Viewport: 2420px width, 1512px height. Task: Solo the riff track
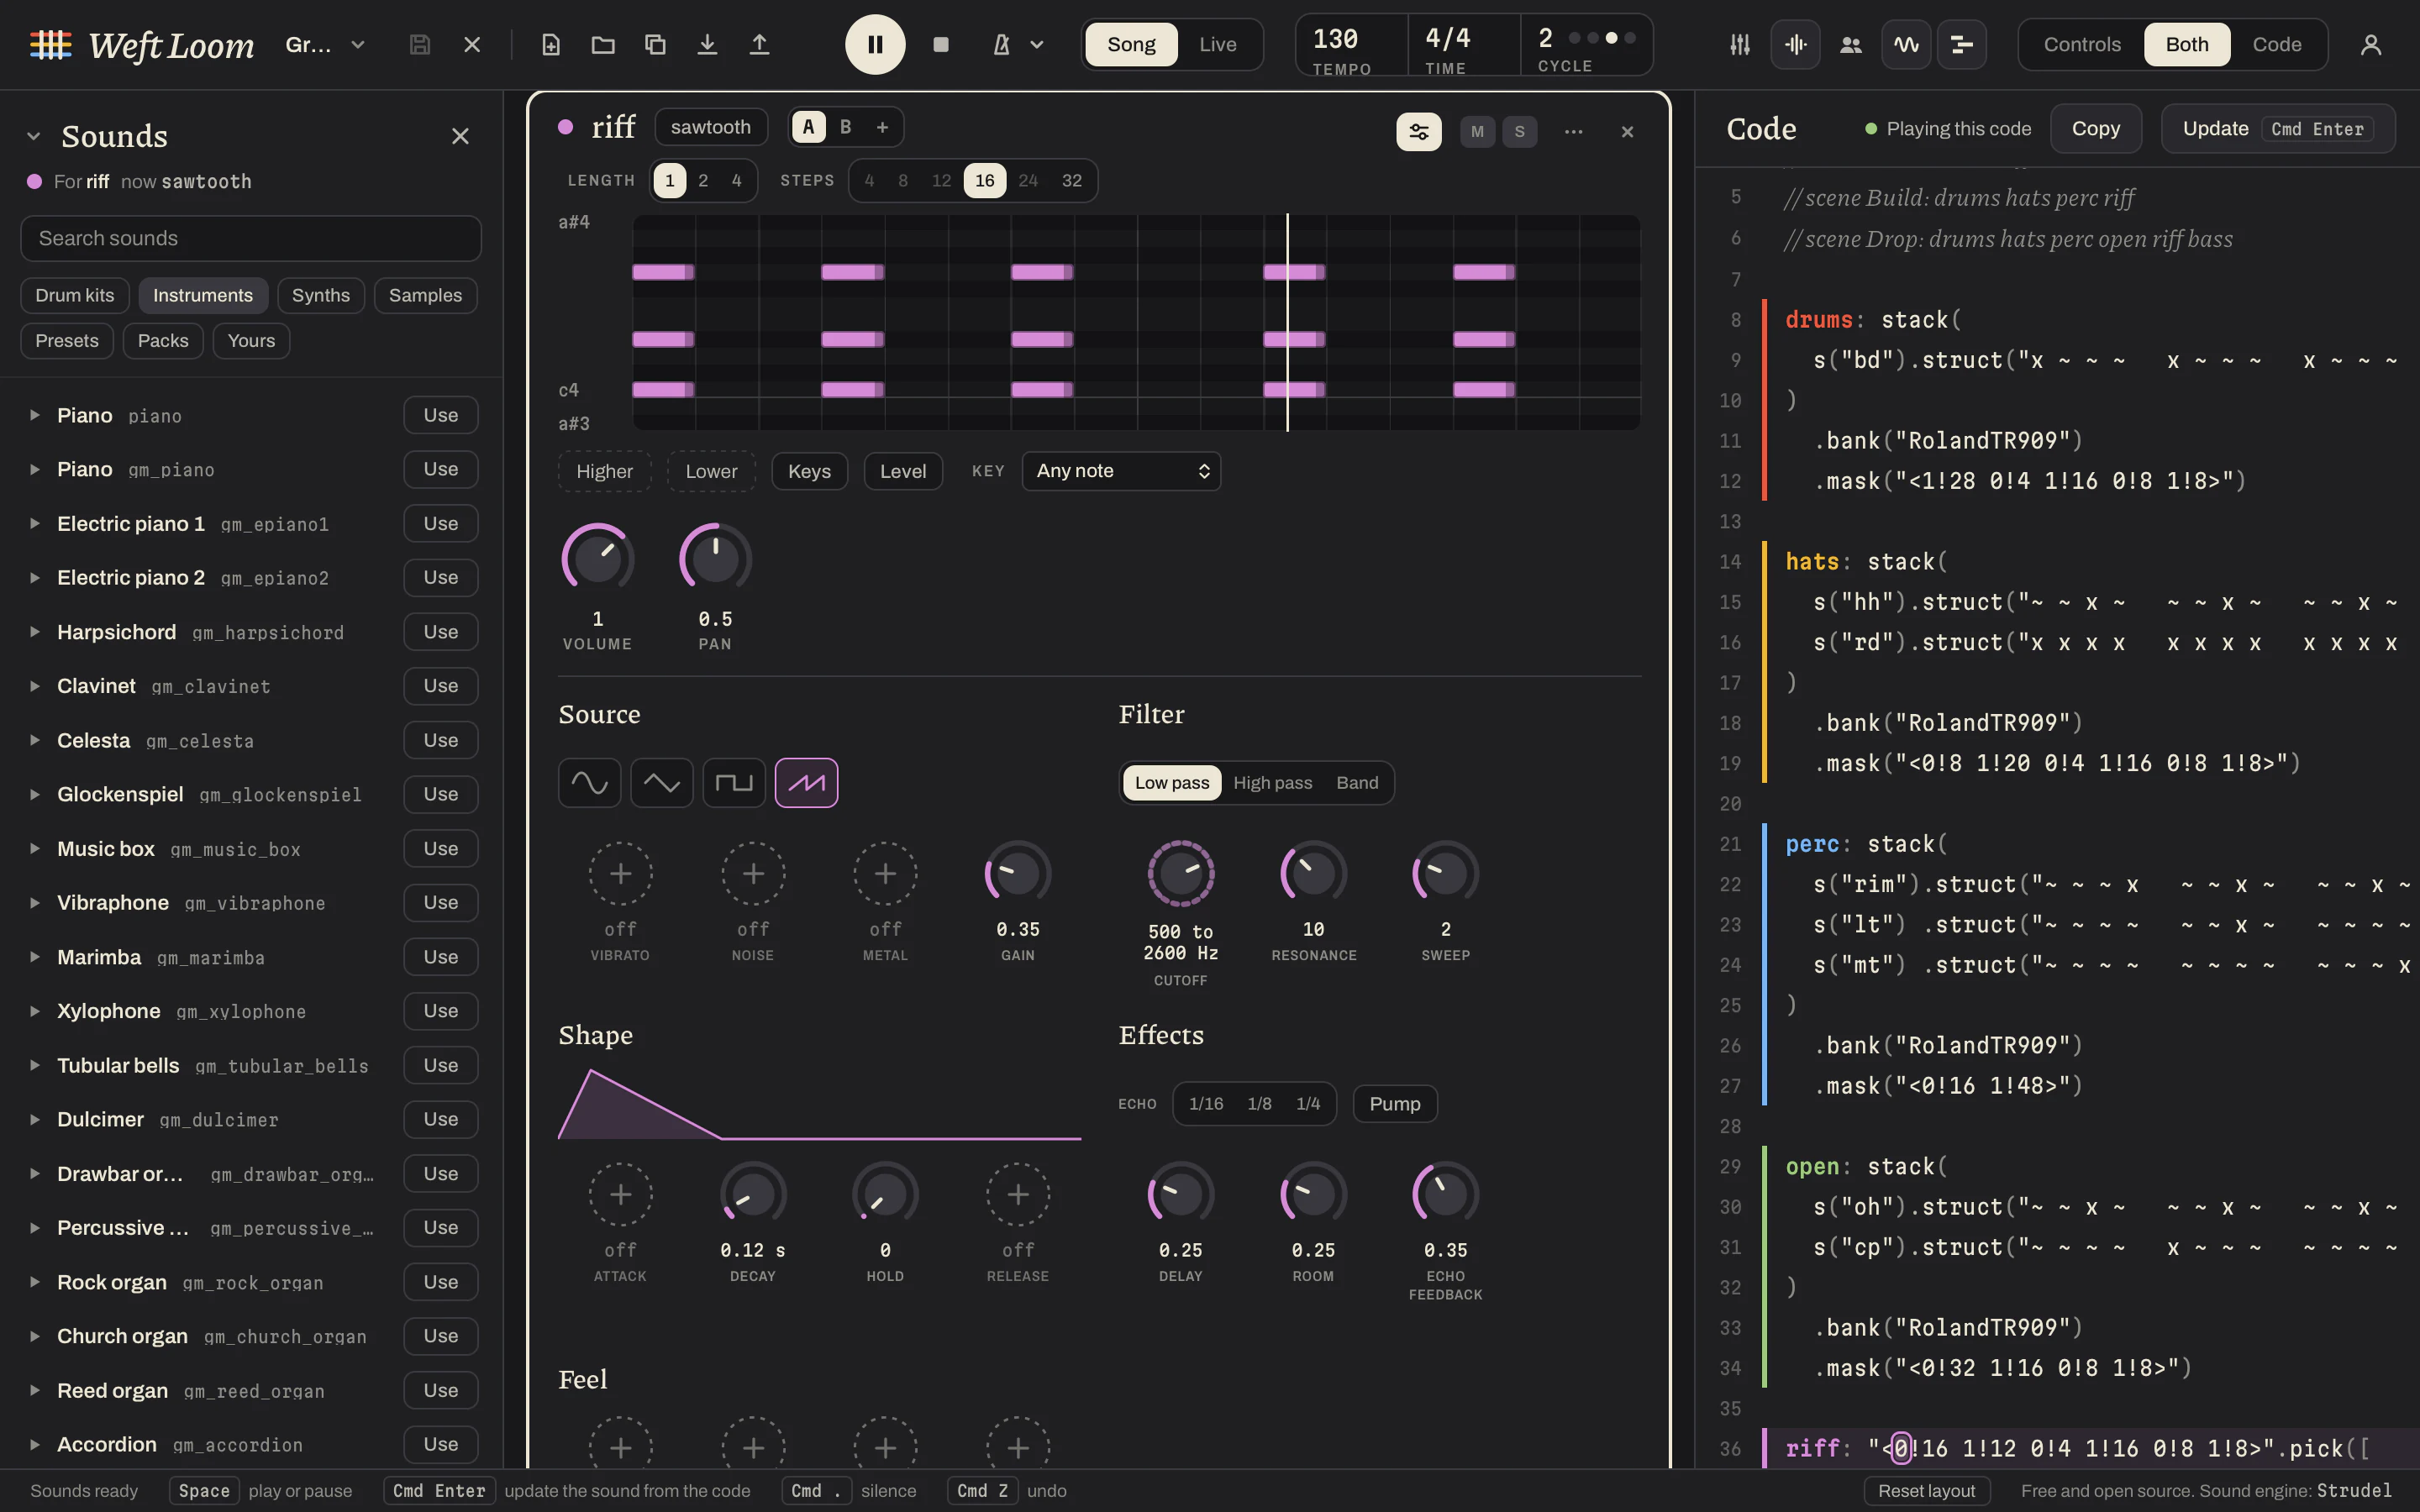(x=1520, y=131)
